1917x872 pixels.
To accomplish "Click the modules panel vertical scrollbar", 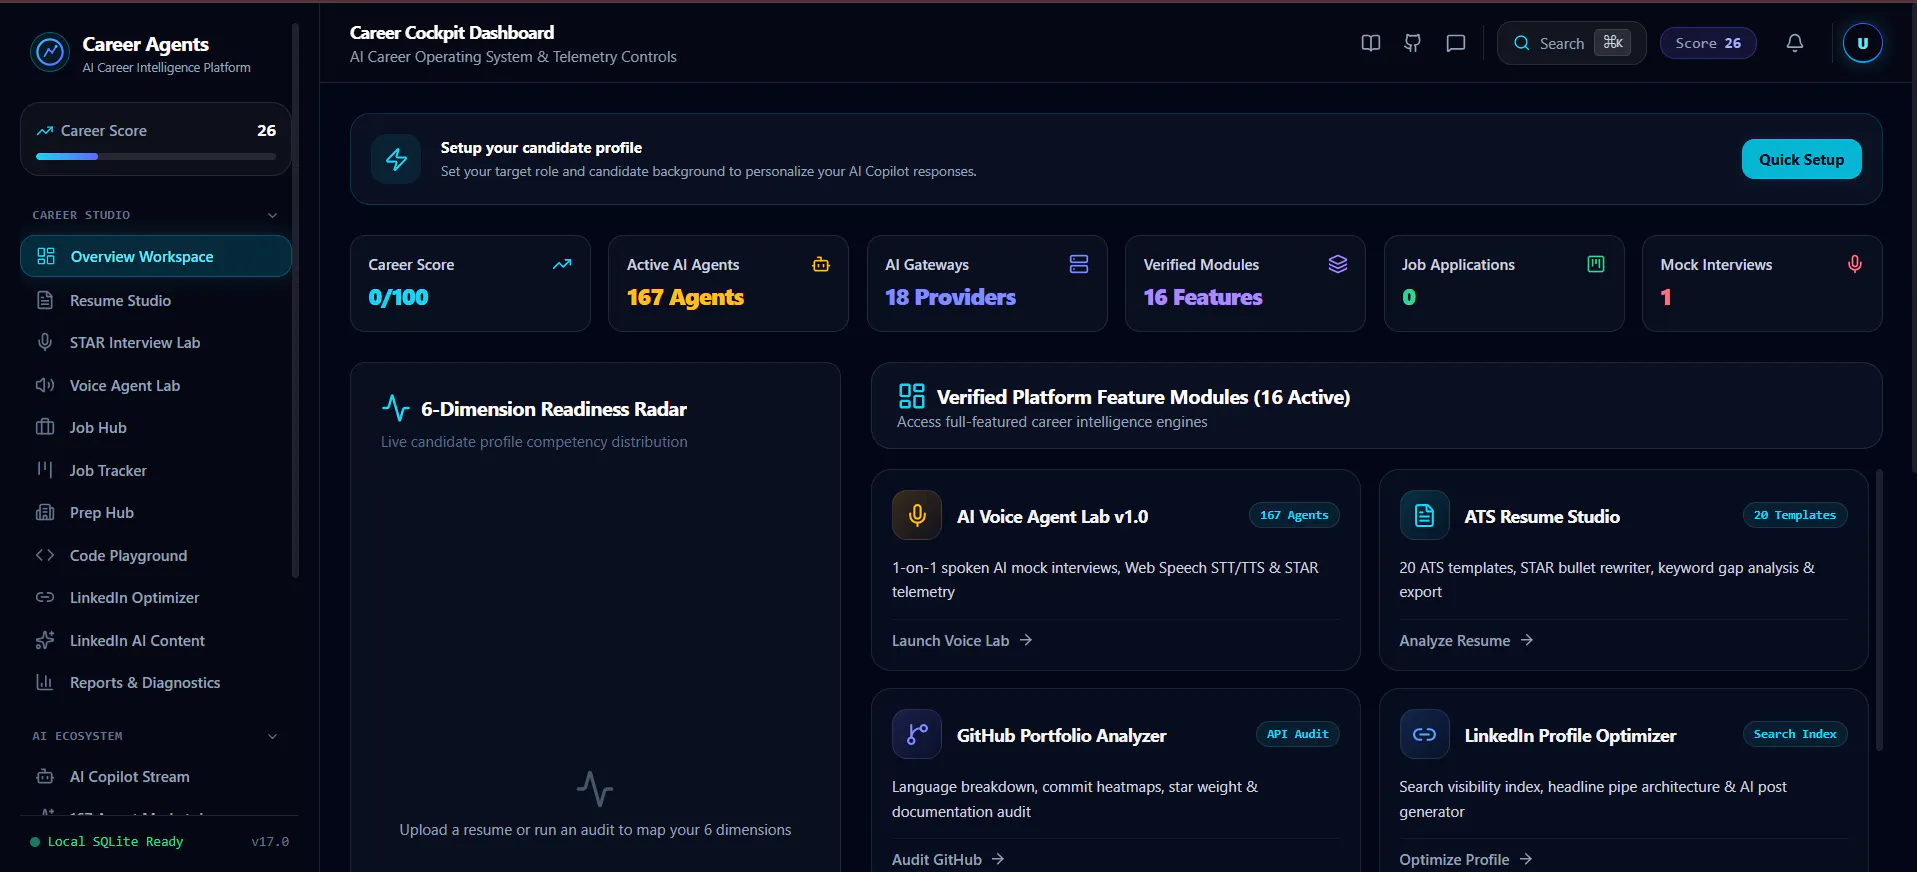I will coord(1879,610).
